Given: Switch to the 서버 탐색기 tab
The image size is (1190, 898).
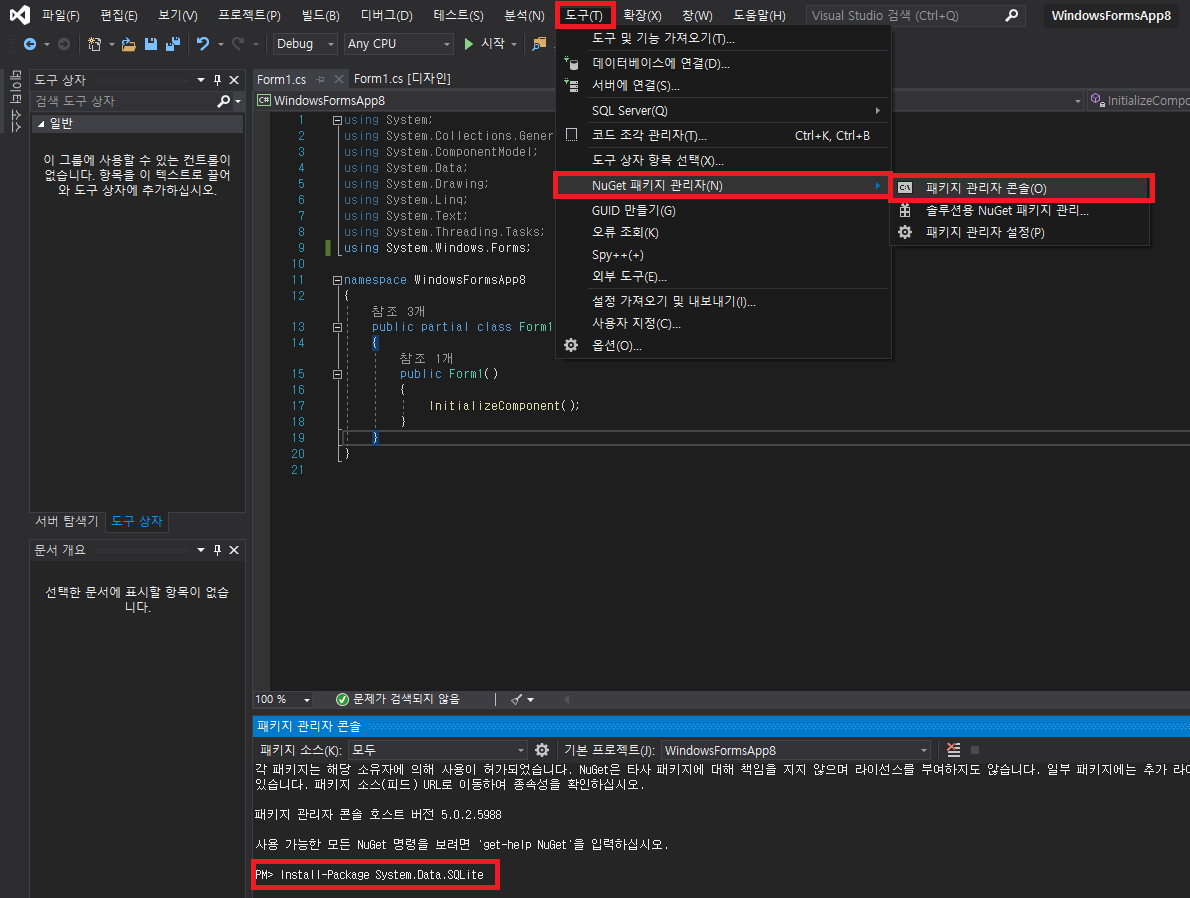Looking at the screenshot, I should point(67,521).
